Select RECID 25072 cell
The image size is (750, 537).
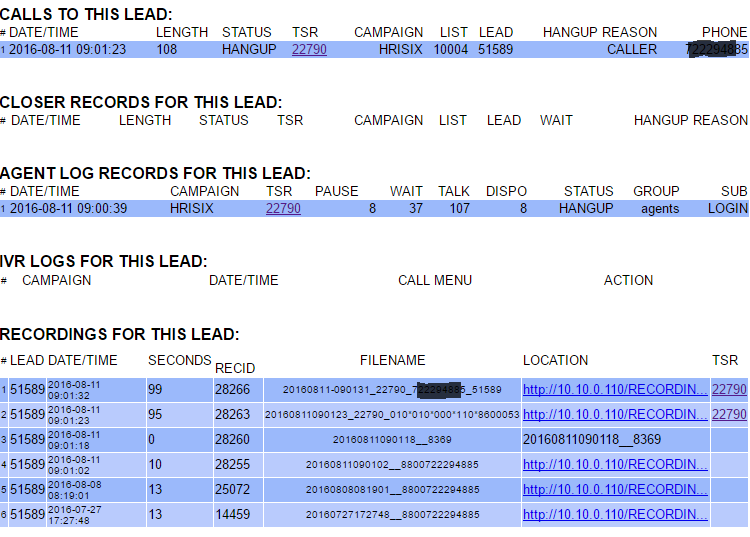pyautogui.click(x=238, y=489)
